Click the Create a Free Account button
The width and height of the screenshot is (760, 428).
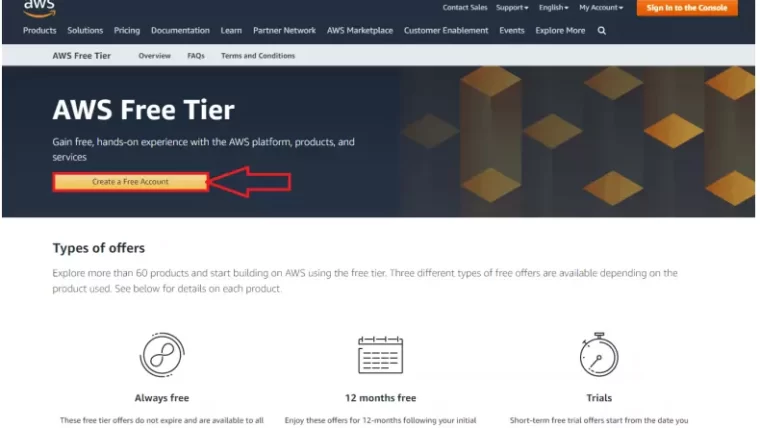click(x=131, y=182)
